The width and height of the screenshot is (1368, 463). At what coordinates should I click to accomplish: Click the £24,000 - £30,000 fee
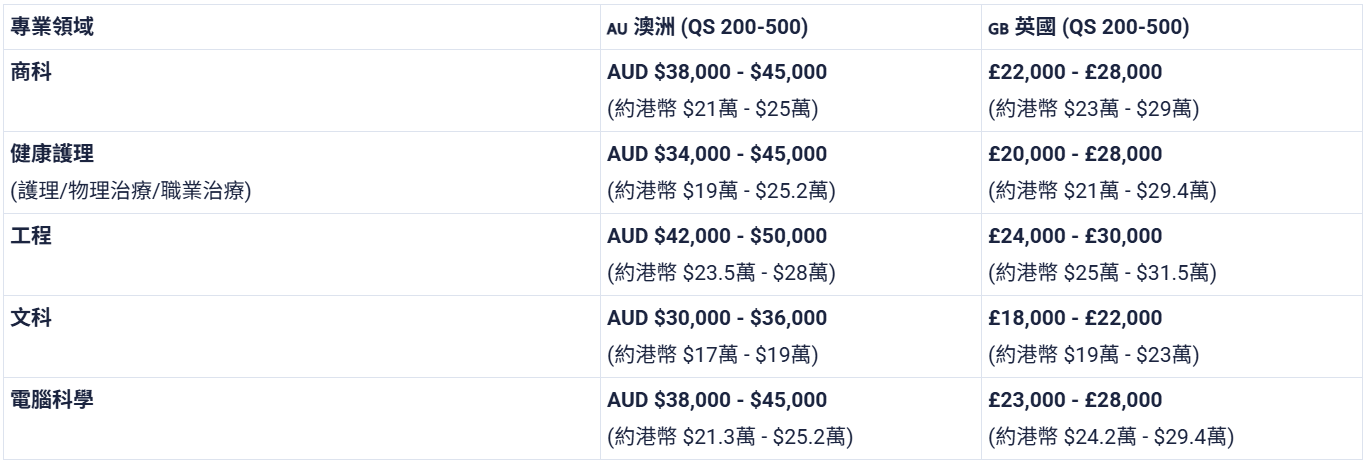1075,236
